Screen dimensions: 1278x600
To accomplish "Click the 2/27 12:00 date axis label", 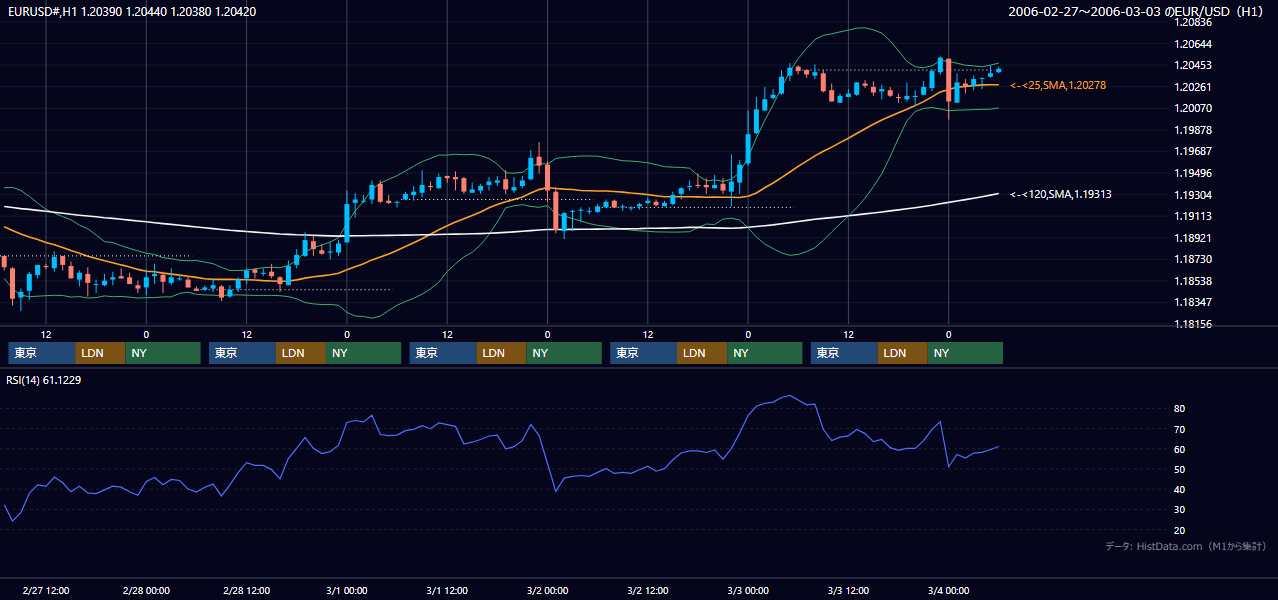I will tap(46, 590).
